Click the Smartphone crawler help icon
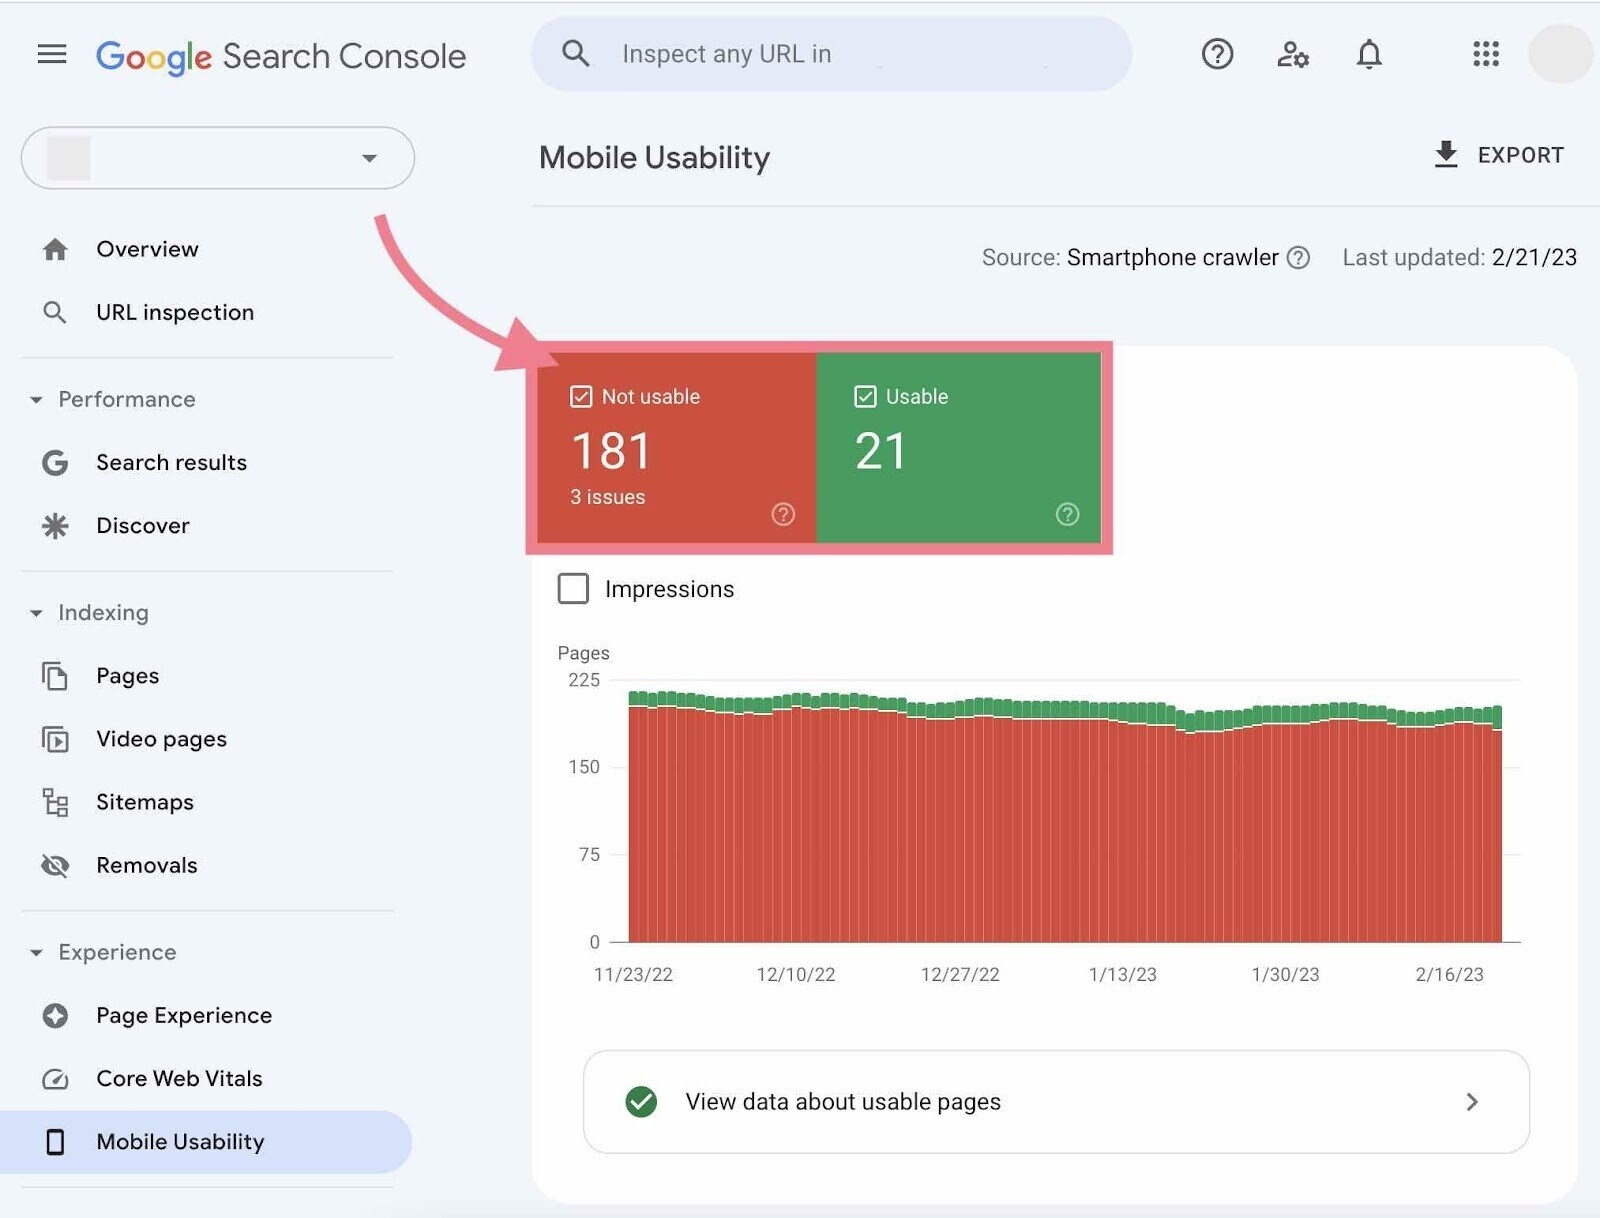This screenshot has width=1600, height=1218. tap(1298, 258)
